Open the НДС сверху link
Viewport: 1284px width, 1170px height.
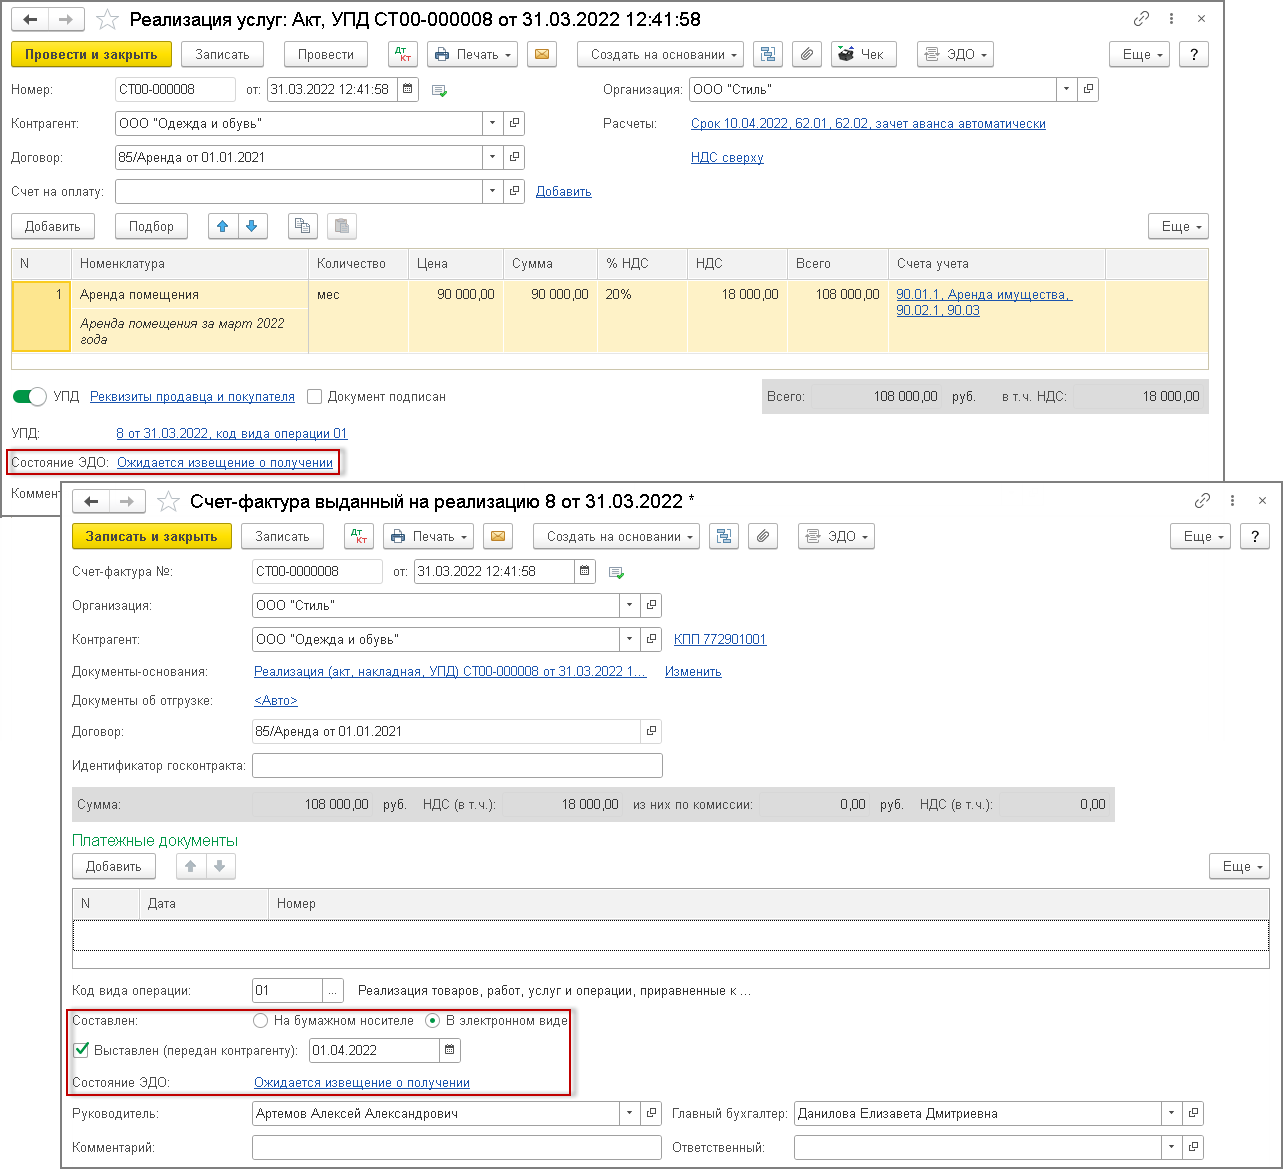point(727,157)
